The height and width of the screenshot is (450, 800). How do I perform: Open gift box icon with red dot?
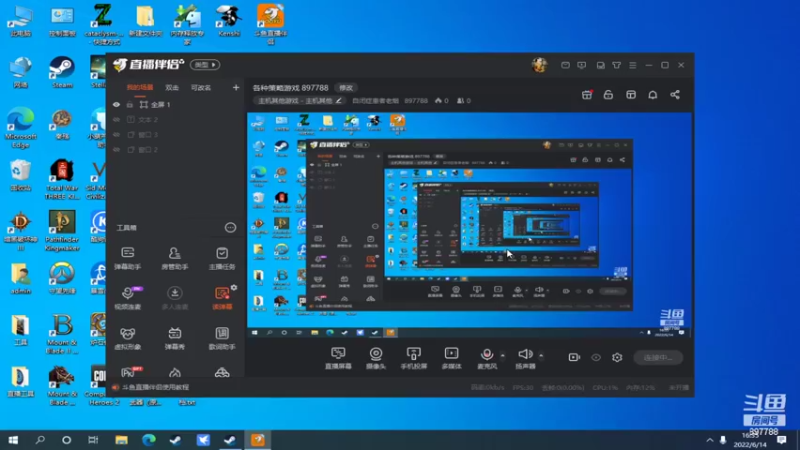click(587, 95)
